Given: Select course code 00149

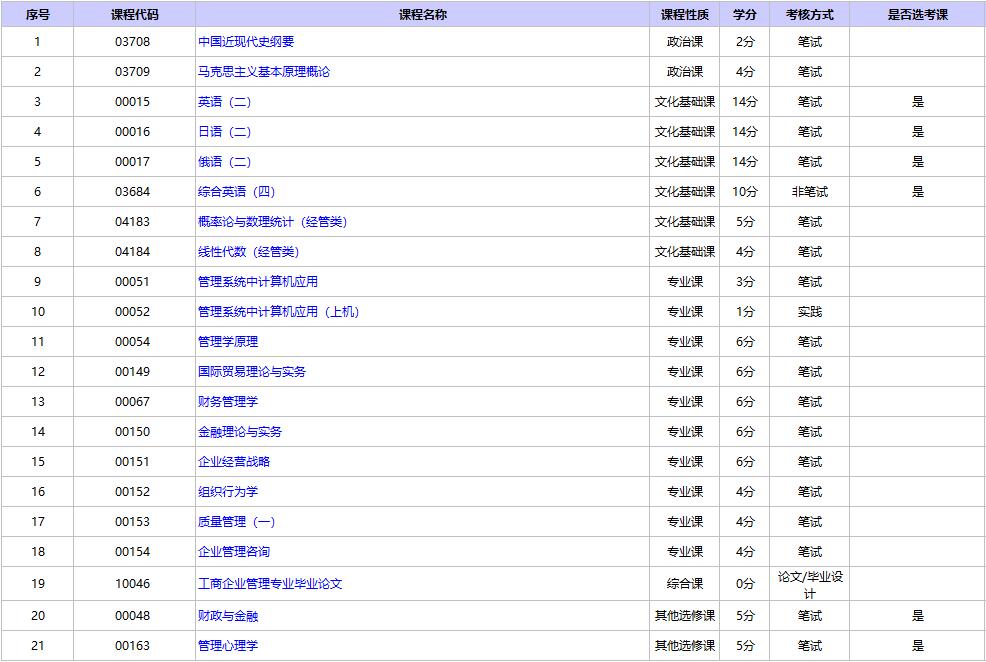Looking at the screenshot, I should click(x=133, y=372).
